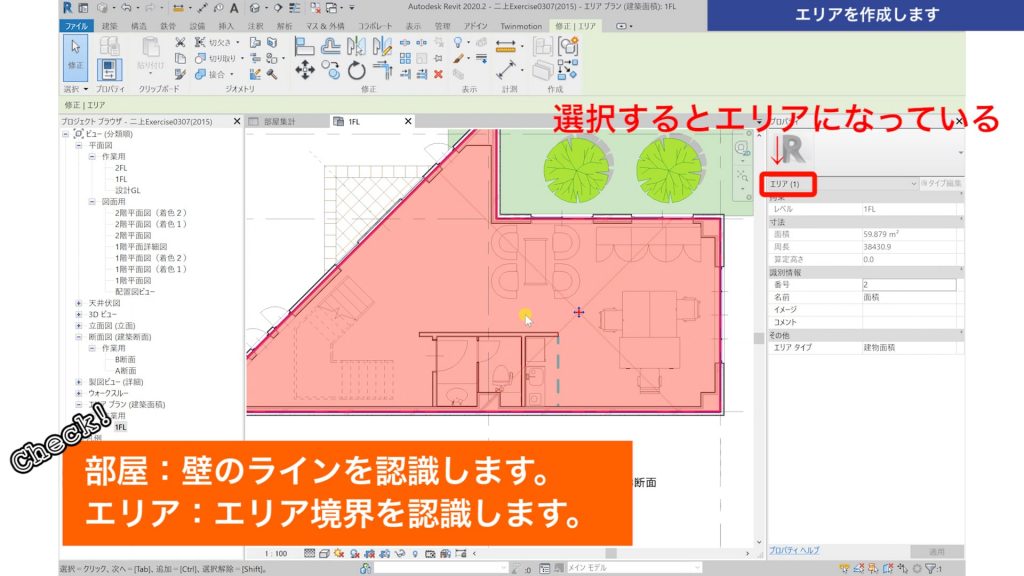Click the 移動 (Move) tool icon

[305, 68]
